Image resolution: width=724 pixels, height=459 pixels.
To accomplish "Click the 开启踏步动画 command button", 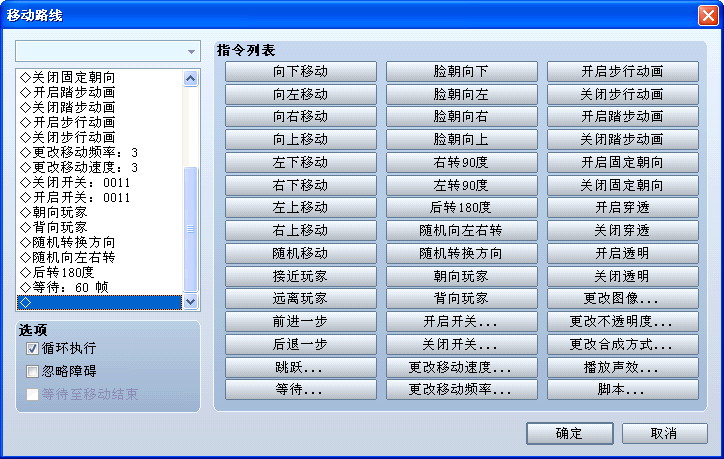I will pyautogui.click(x=623, y=116).
